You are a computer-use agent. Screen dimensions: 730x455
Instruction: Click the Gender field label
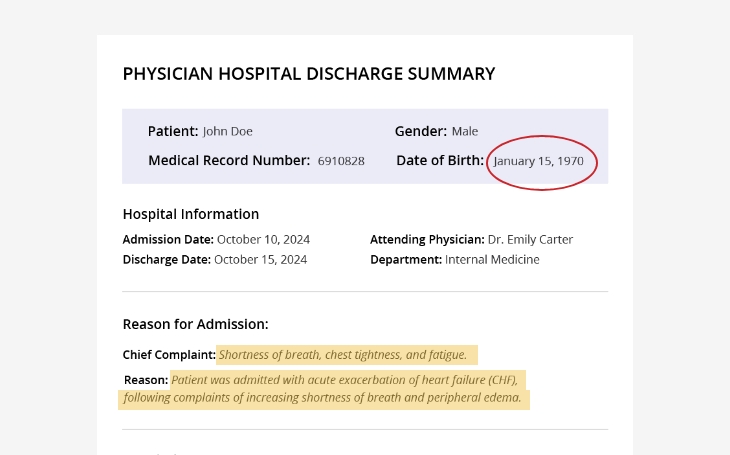420,132
